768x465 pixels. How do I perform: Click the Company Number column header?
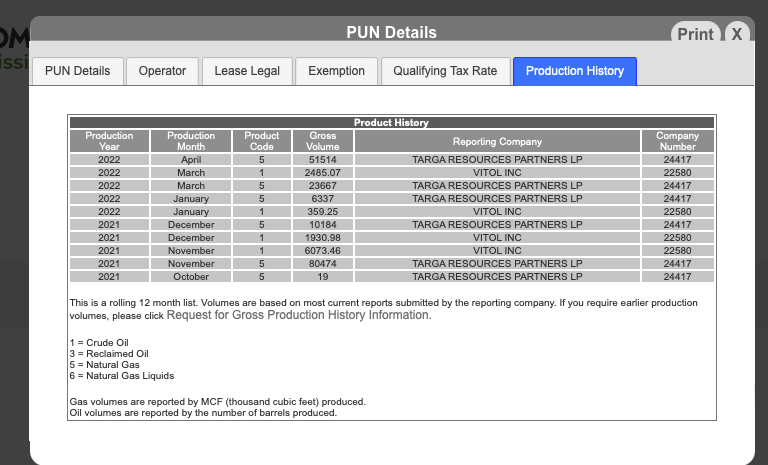[677, 141]
